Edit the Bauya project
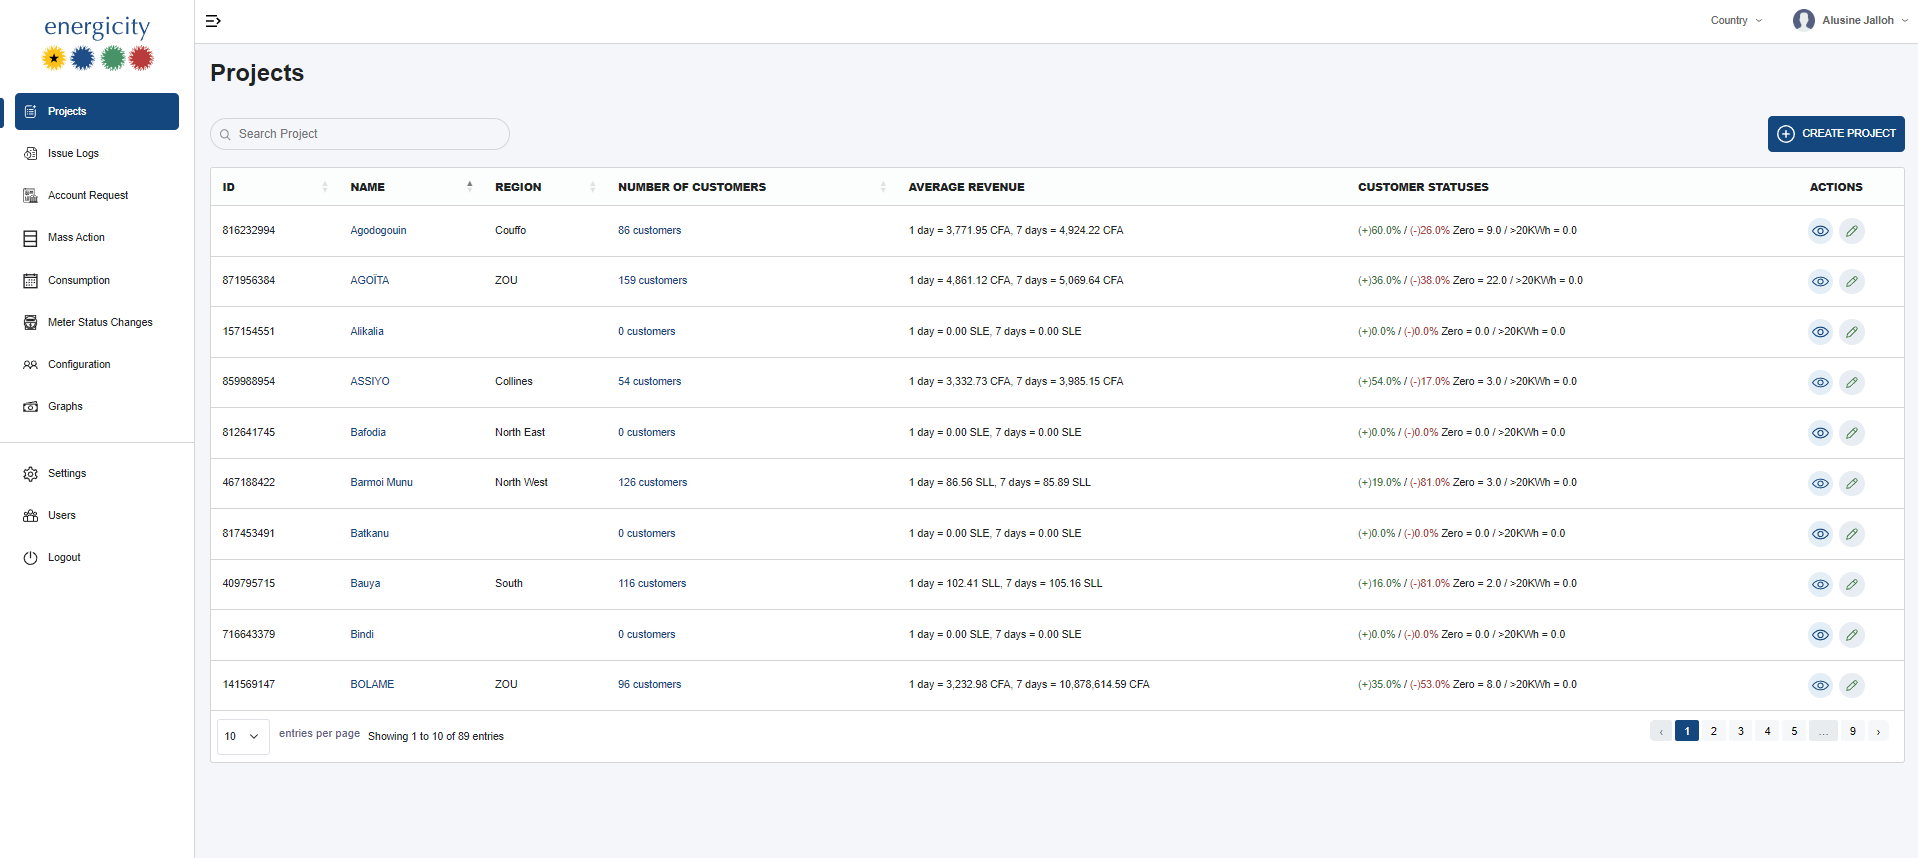The image size is (1918, 858). (x=1852, y=584)
